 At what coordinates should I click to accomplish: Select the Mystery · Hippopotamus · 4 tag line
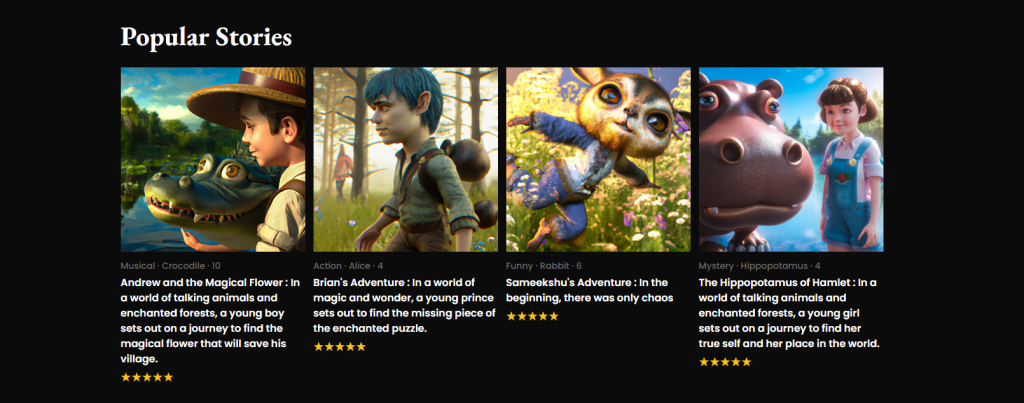[x=760, y=266]
